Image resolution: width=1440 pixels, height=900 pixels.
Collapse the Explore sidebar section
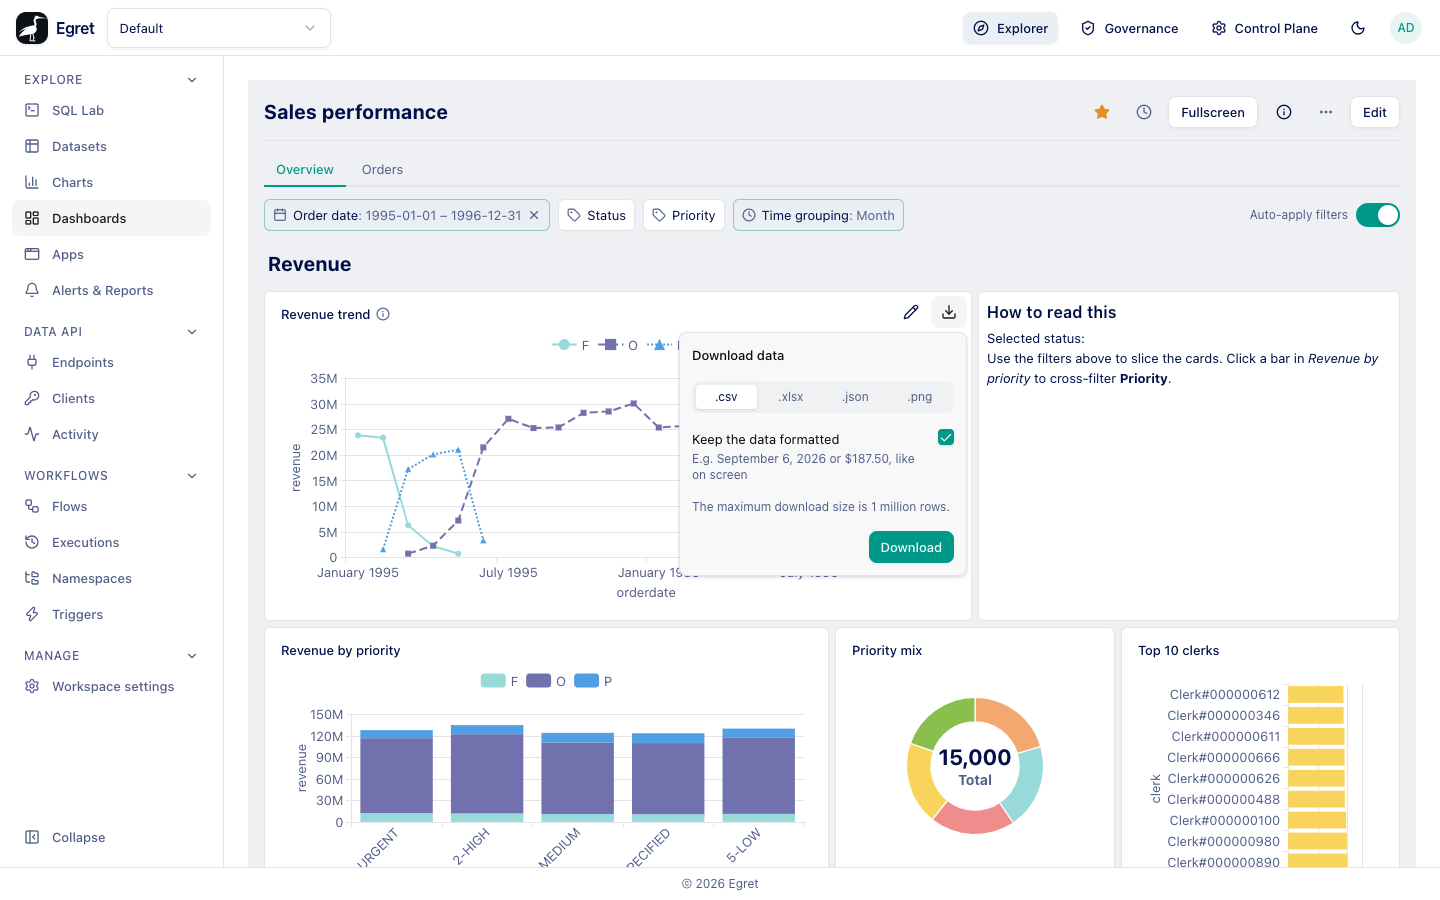192,80
